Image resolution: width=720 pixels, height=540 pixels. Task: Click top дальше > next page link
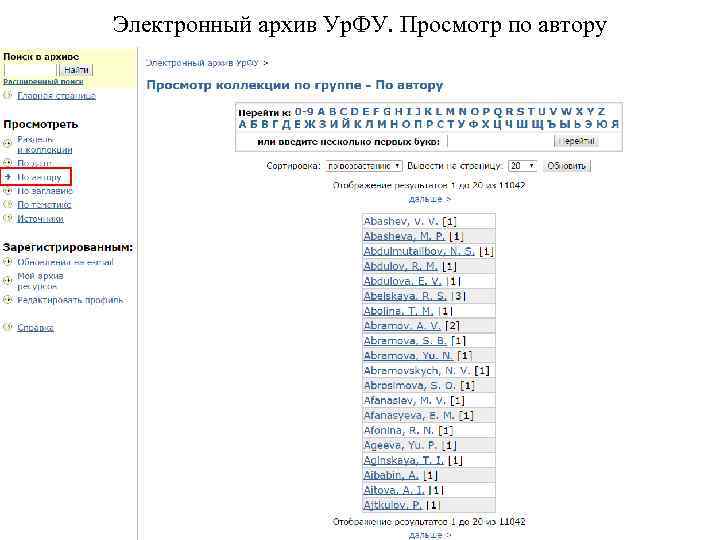coord(430,199)
